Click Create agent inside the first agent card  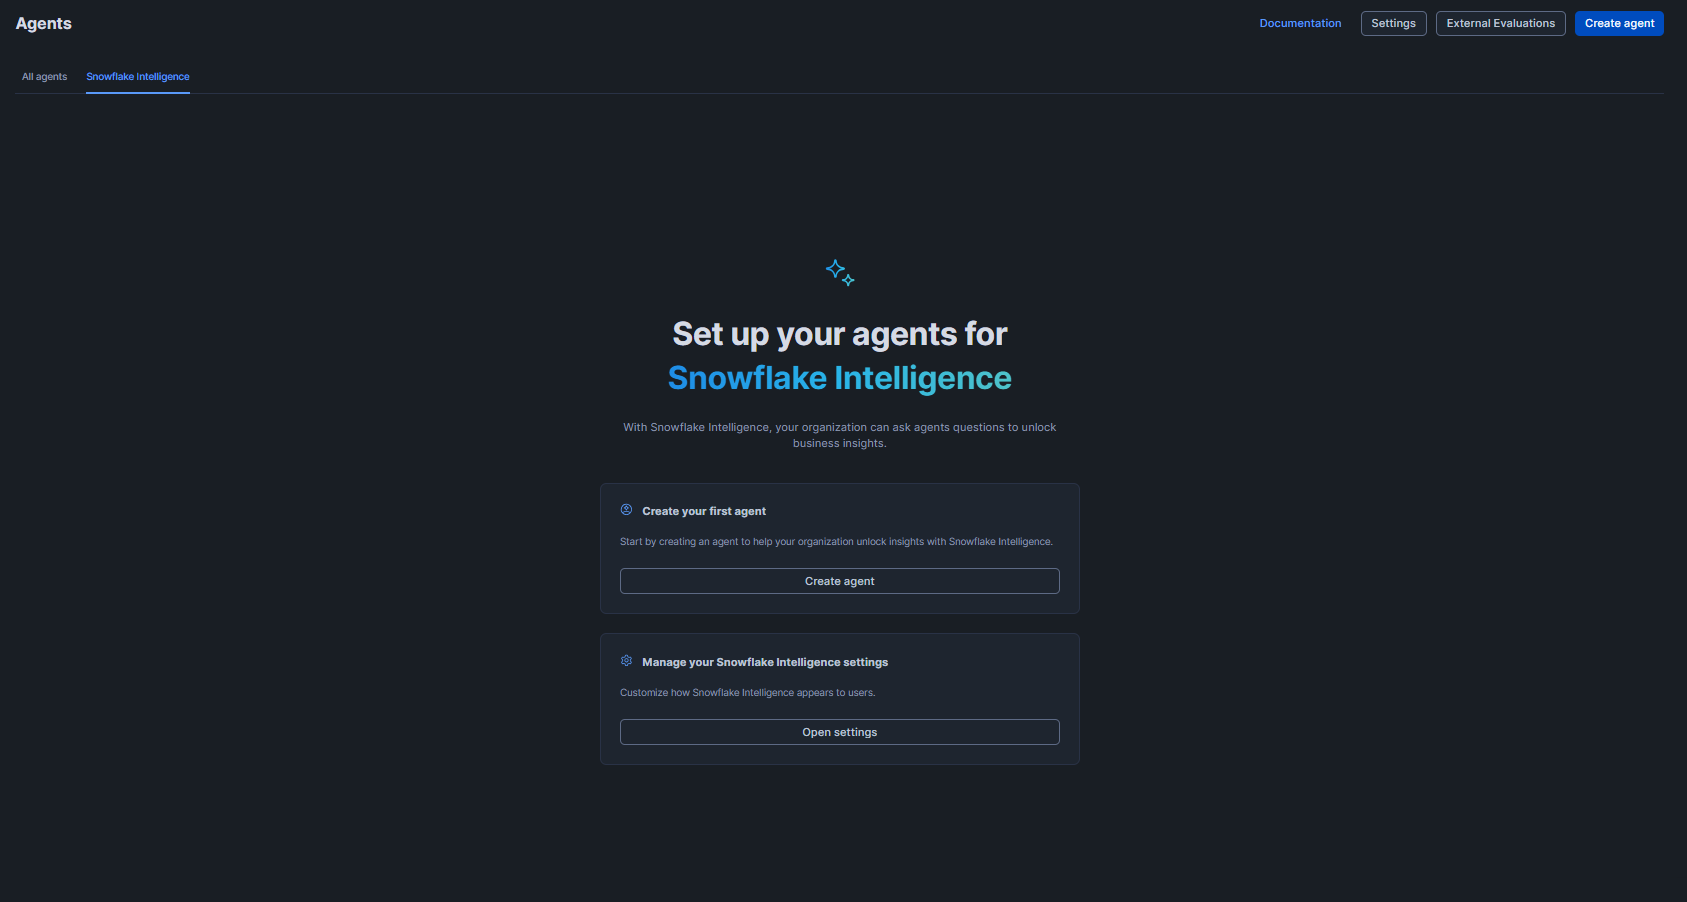pos(839,581)
